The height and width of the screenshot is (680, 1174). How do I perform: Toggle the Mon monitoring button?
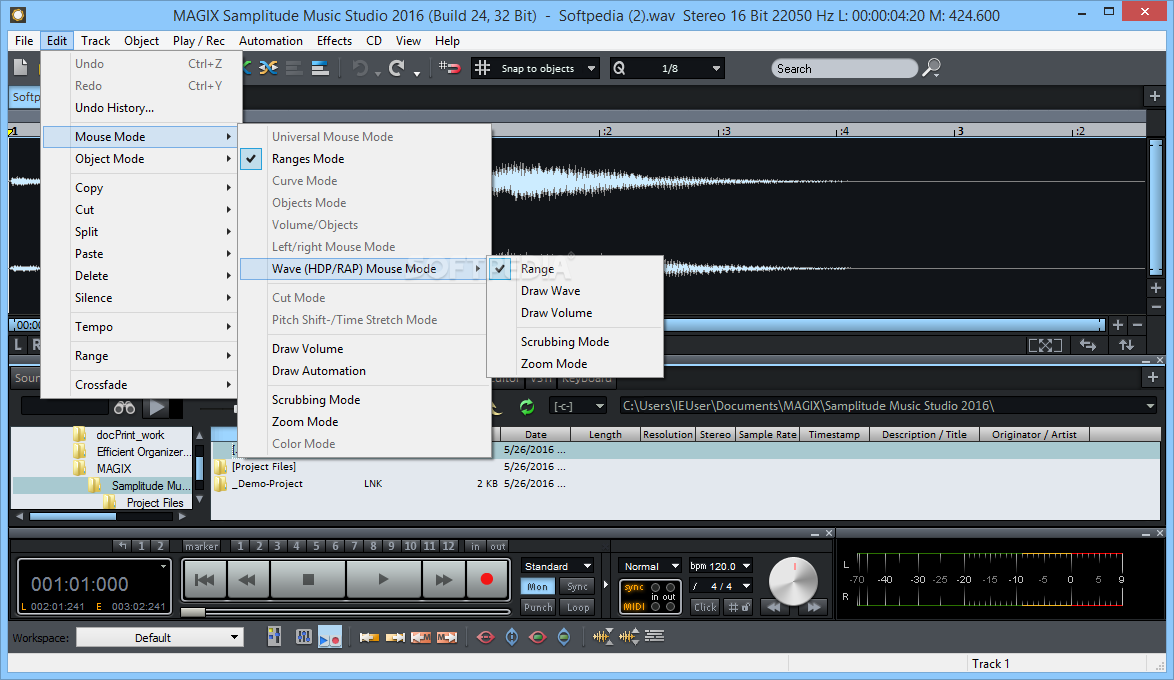538,587
